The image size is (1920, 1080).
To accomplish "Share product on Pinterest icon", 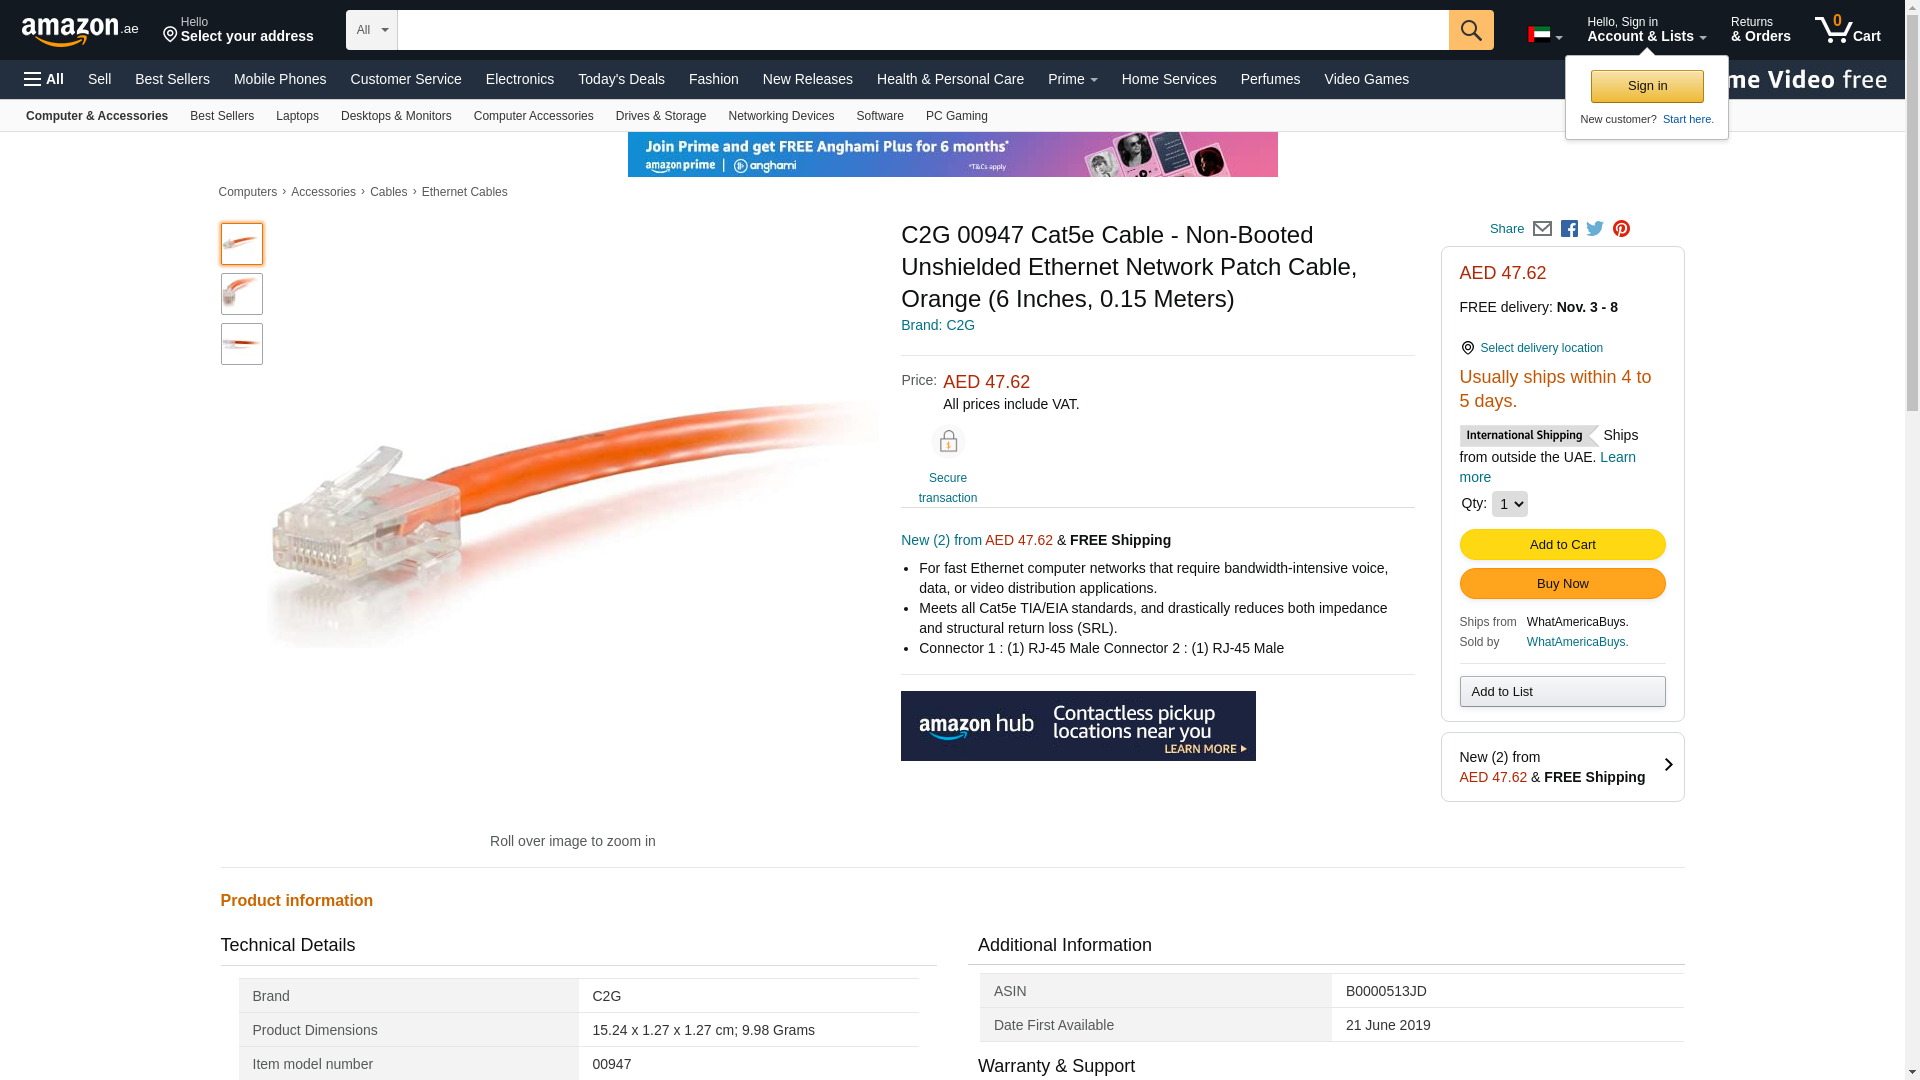I will [1621, 229].
